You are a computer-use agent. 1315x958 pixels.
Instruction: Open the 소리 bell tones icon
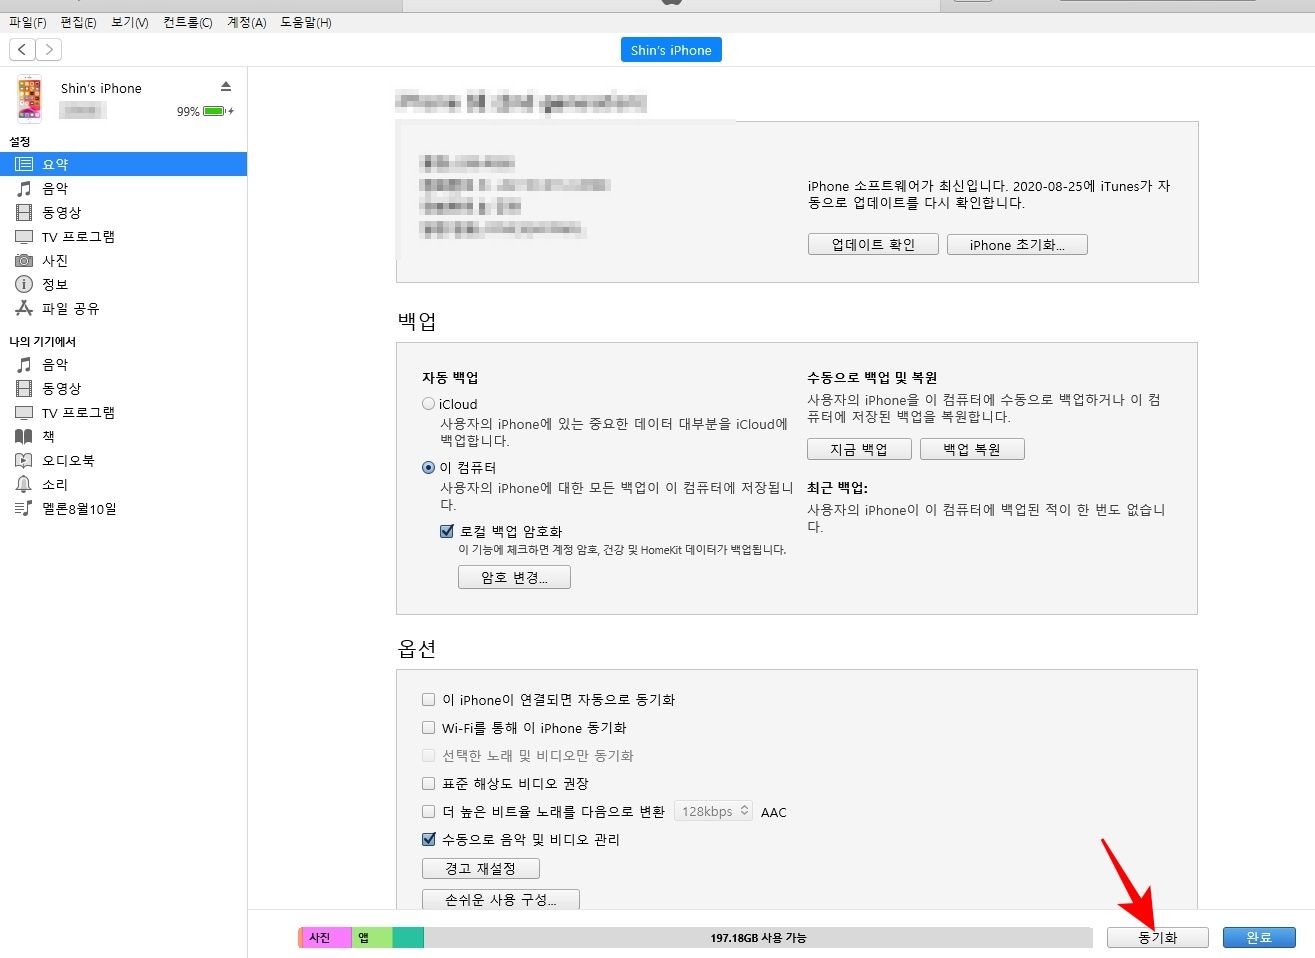click(24, 484)
